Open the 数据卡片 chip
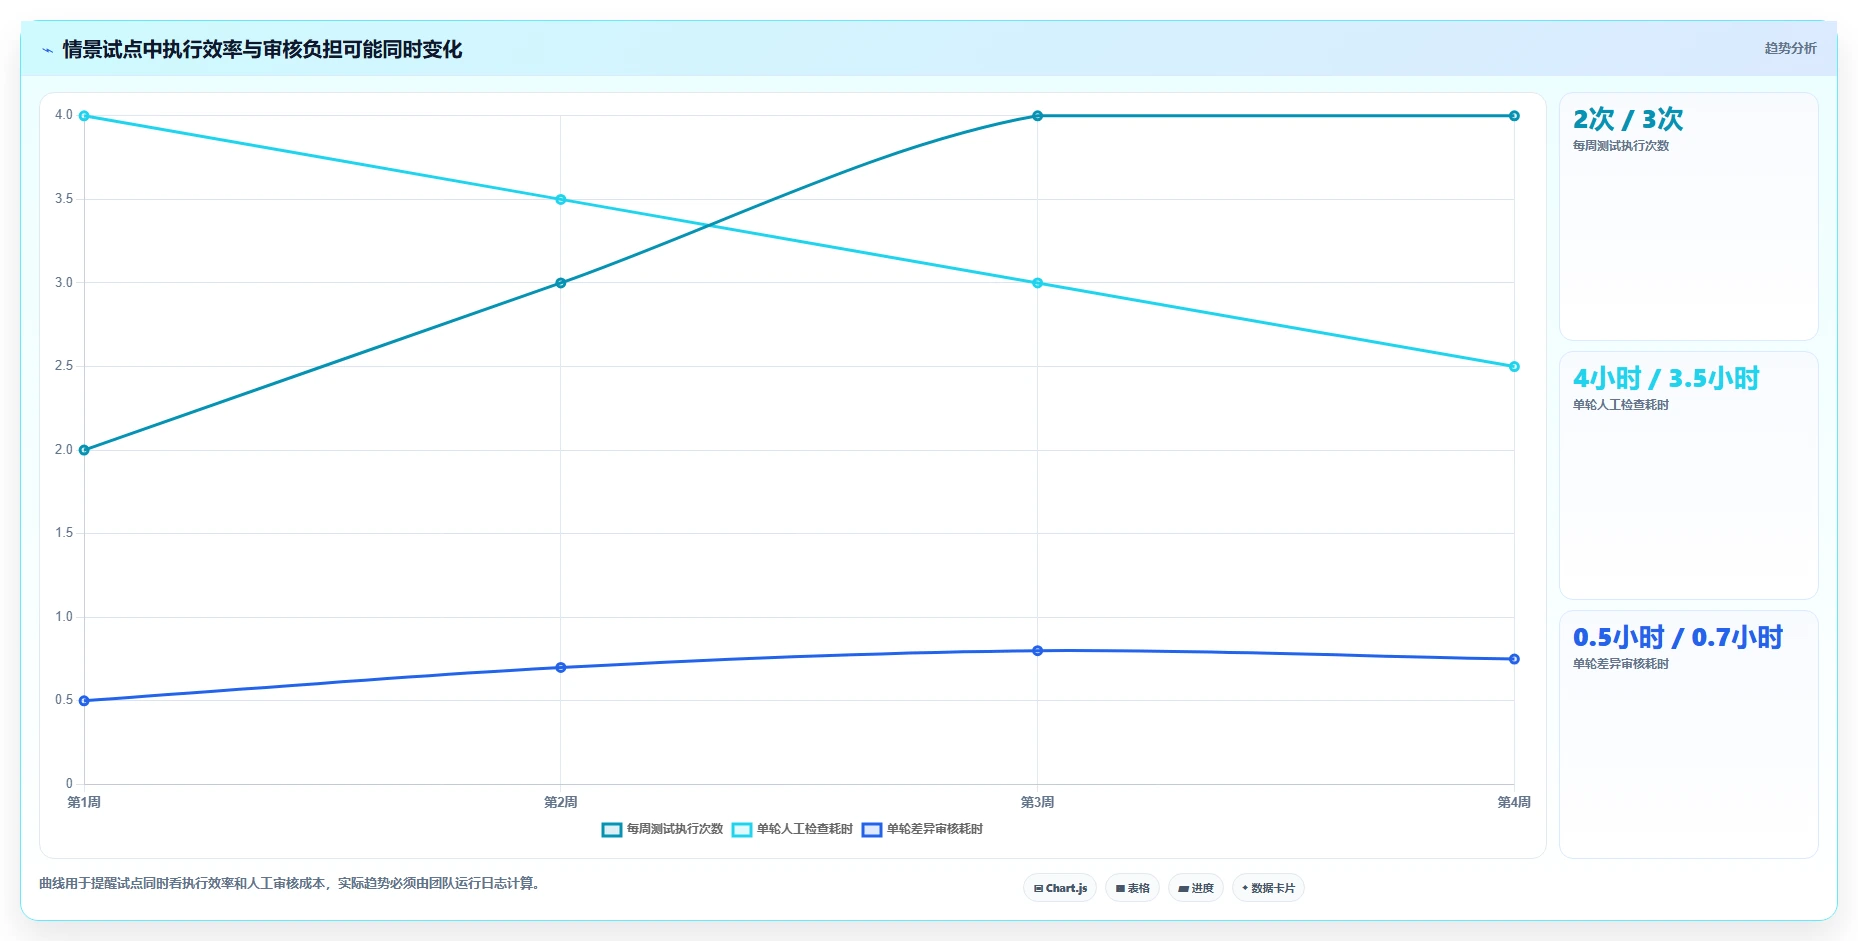 (x=1268, y=888)
